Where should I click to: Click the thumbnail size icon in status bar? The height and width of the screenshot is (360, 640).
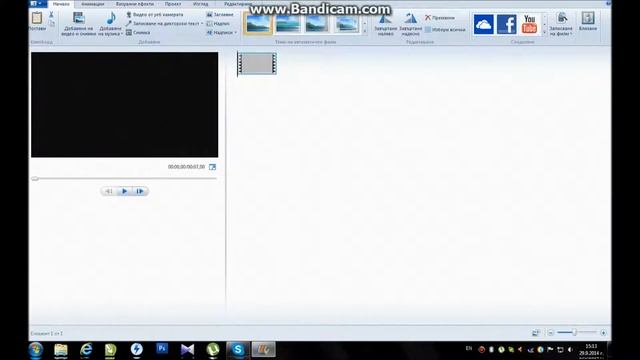tap(536, 333)
